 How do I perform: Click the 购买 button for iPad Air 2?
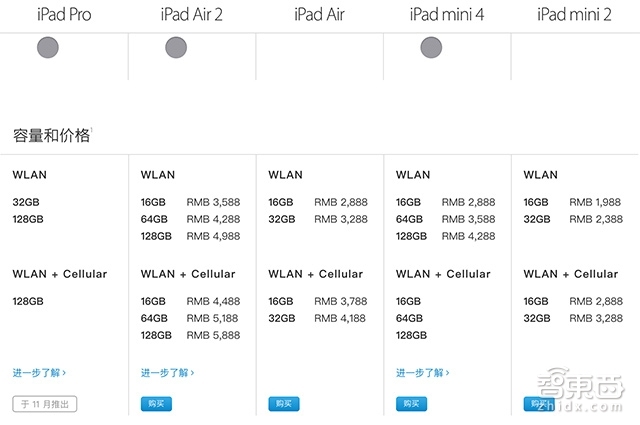click(156, 404)
